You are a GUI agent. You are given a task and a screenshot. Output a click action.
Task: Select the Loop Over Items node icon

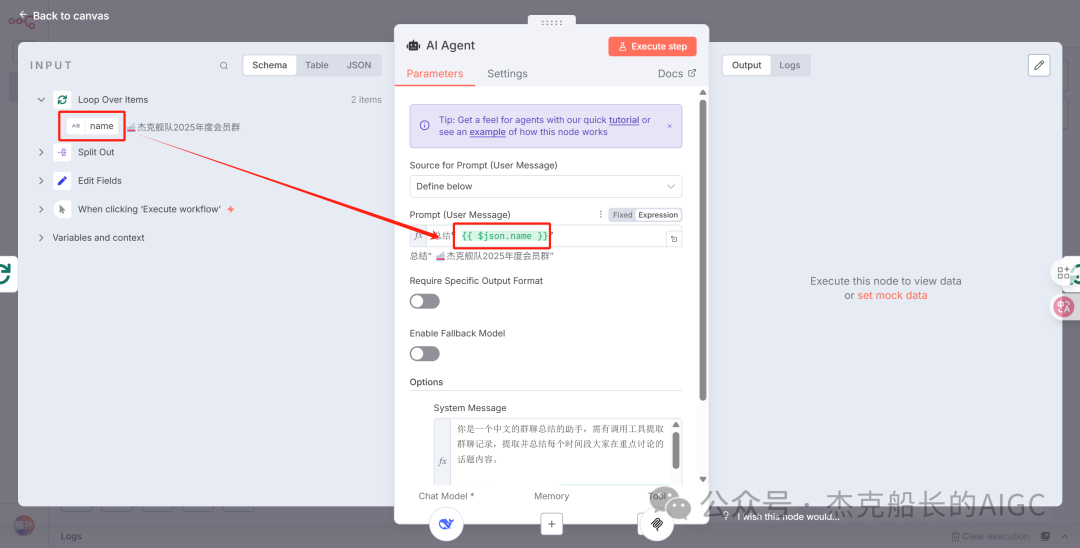[x=62, y=100]
